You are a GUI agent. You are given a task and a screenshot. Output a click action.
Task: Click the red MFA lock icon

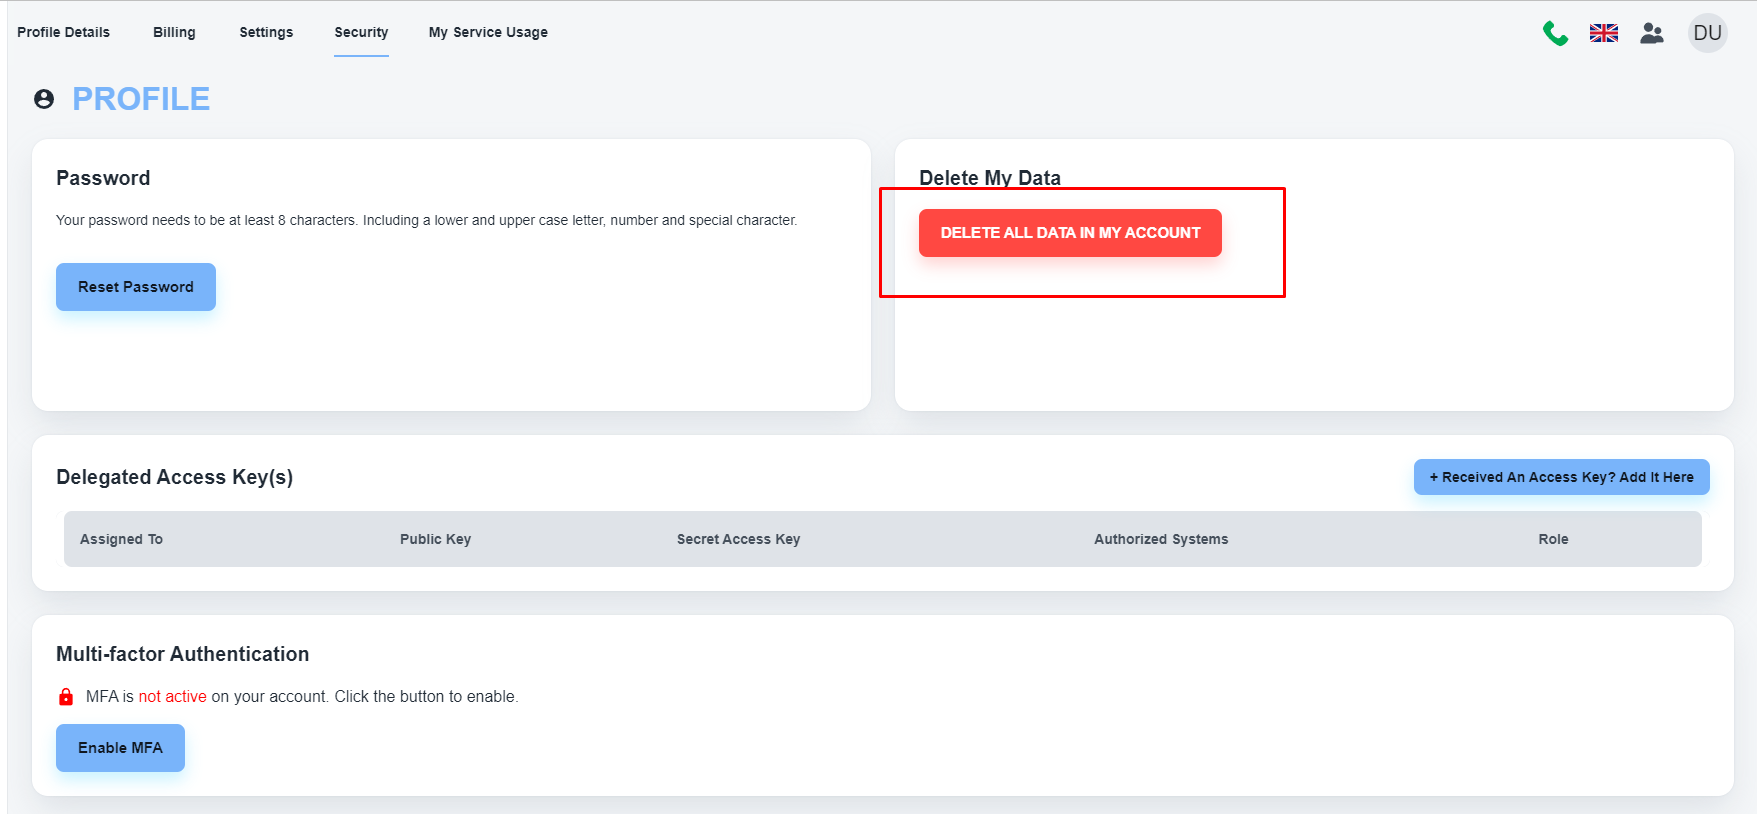pyautogui.click(x=66, y=697)
